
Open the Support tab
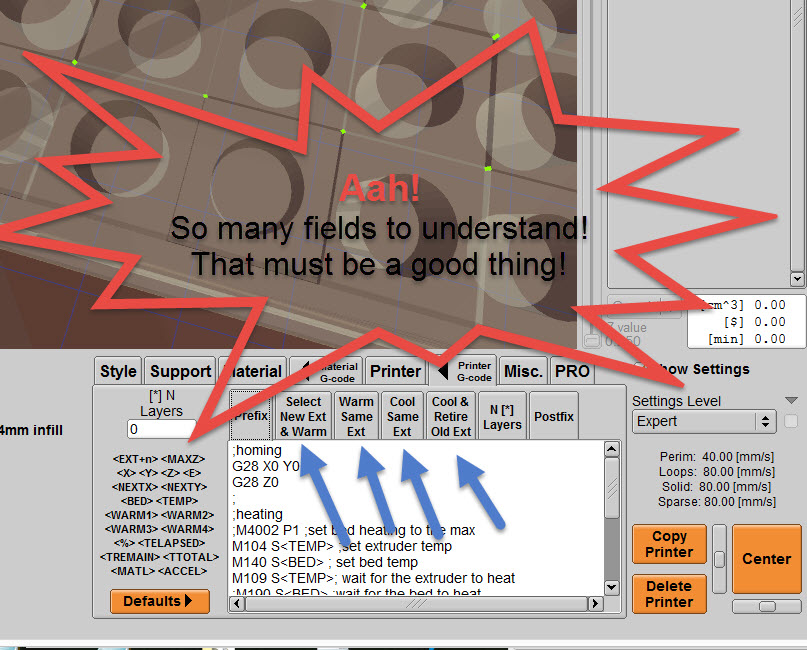pyautogui.click(x=180, y=371)
